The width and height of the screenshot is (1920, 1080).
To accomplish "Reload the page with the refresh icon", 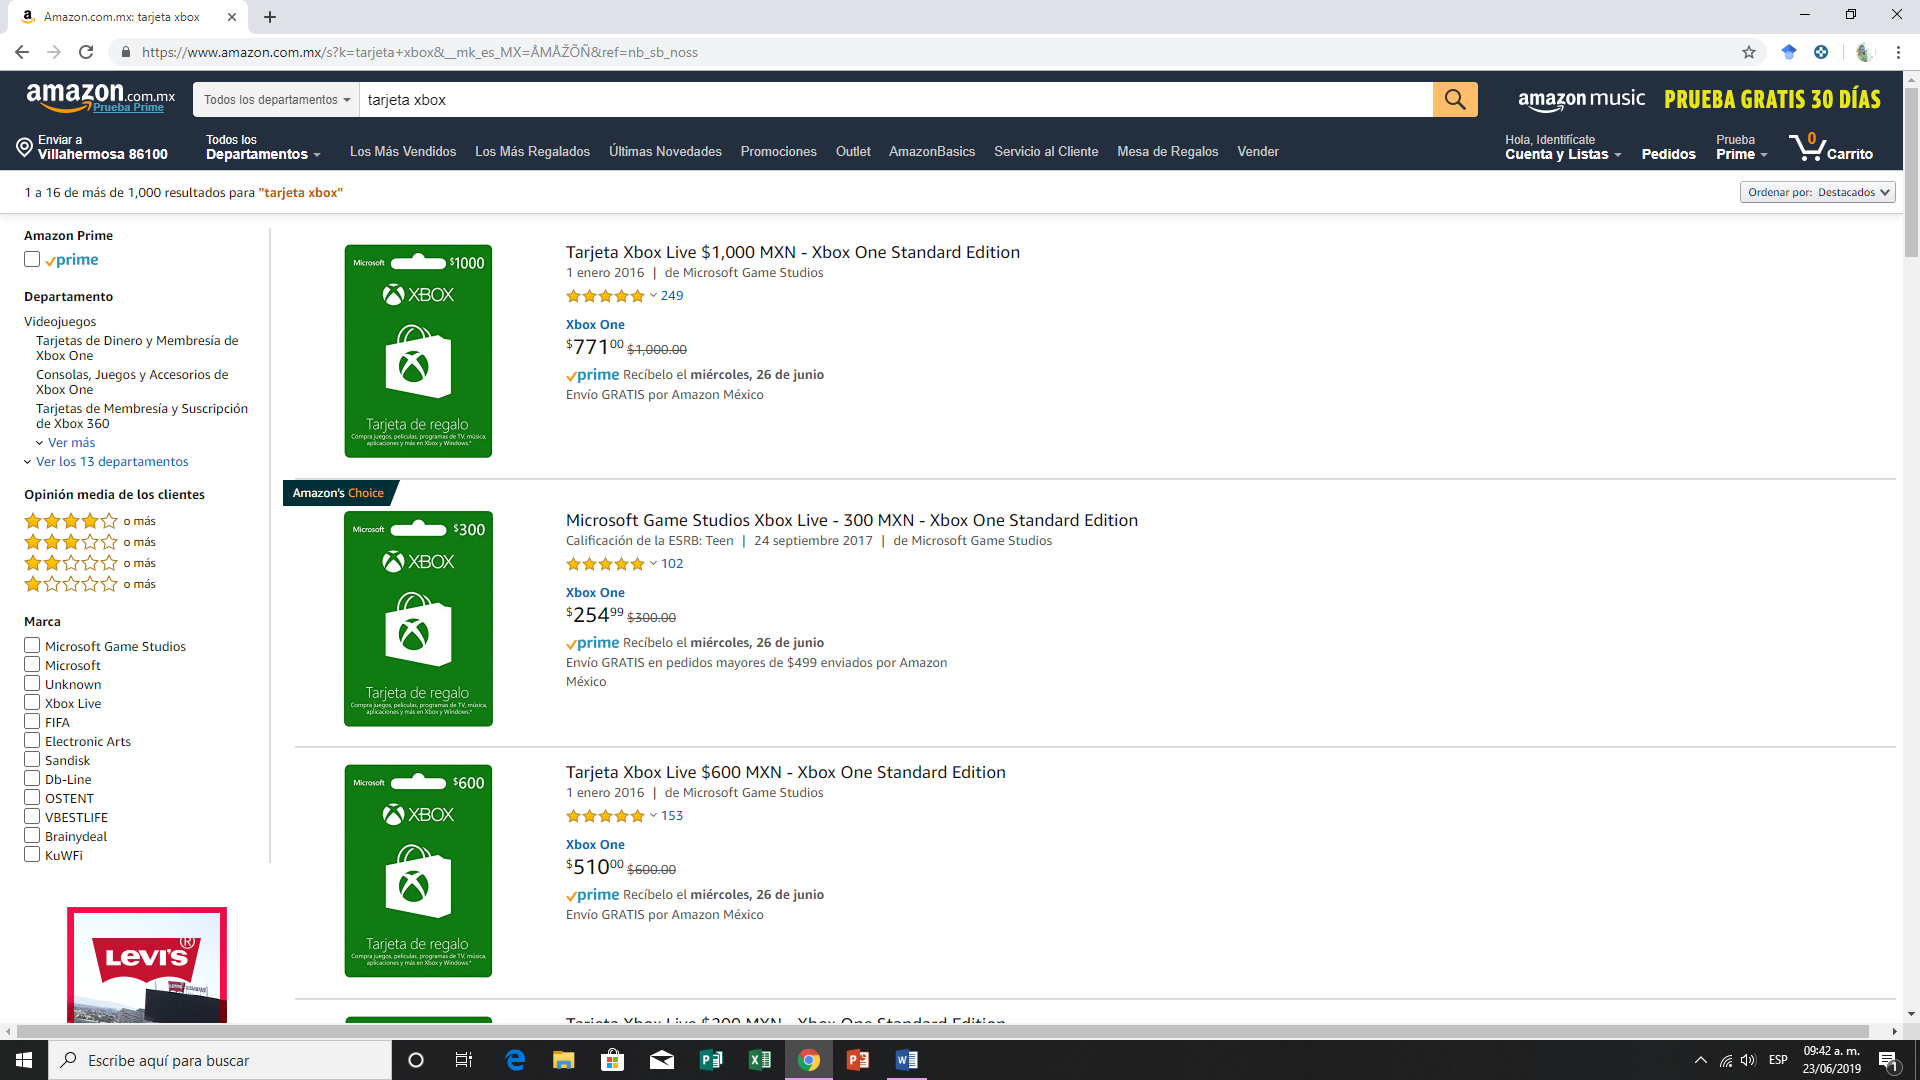I will (x=86, y=52).
